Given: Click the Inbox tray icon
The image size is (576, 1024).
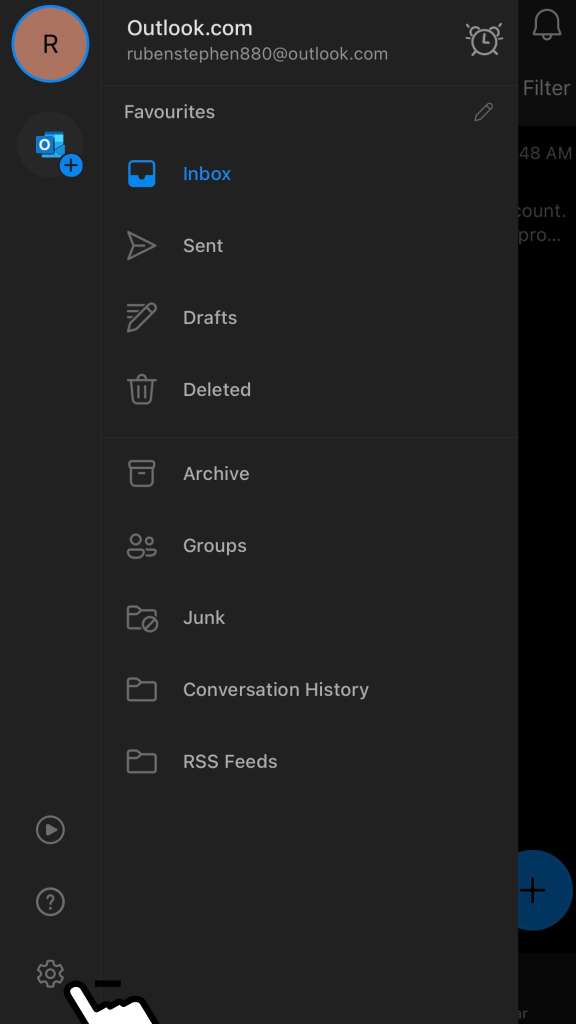Looking at the screenshot, I should point(142,174).
